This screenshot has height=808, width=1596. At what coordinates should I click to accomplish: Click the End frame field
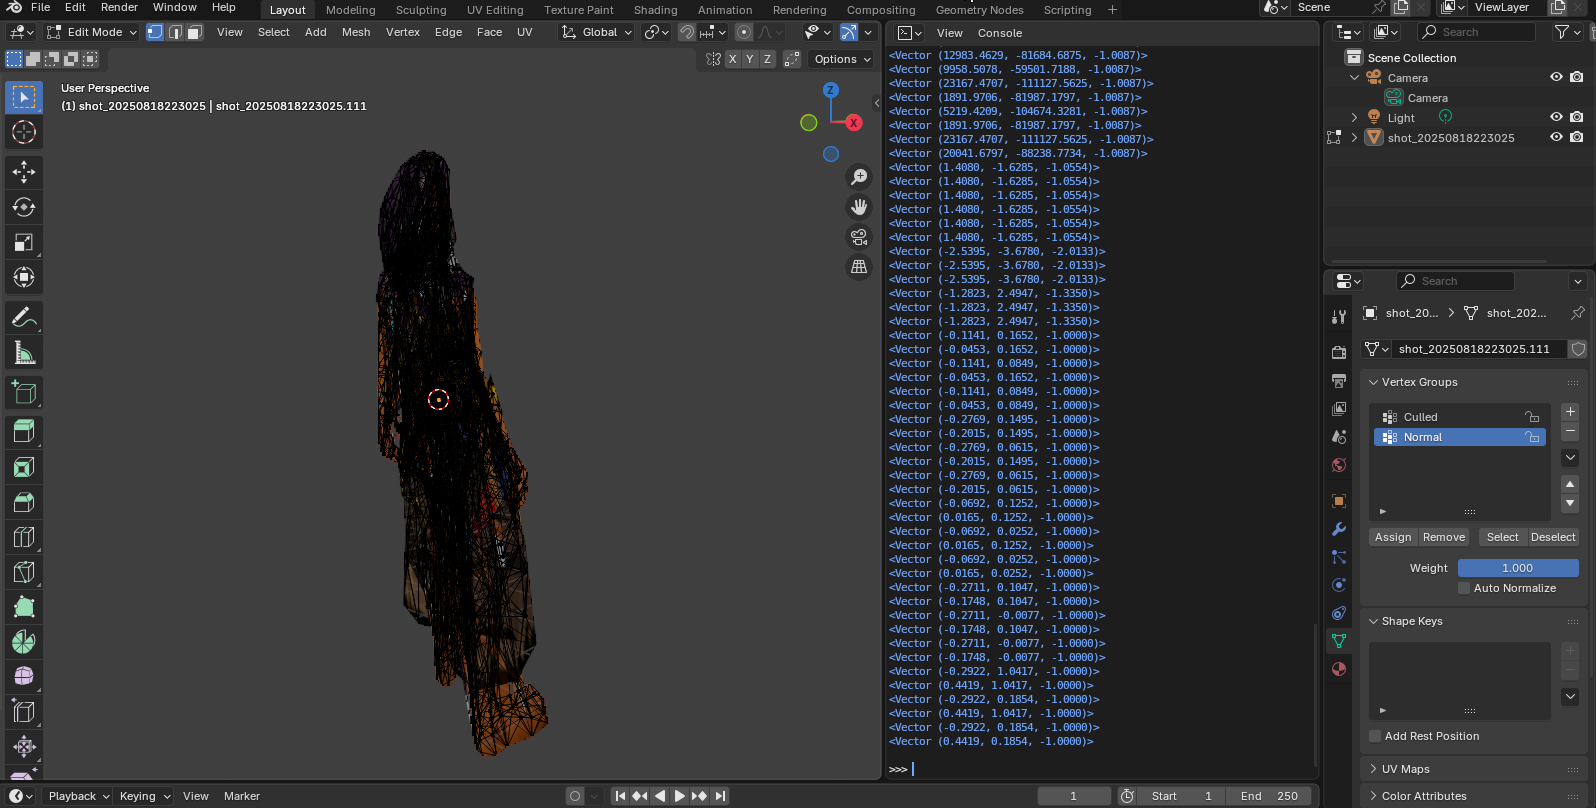1269,796
